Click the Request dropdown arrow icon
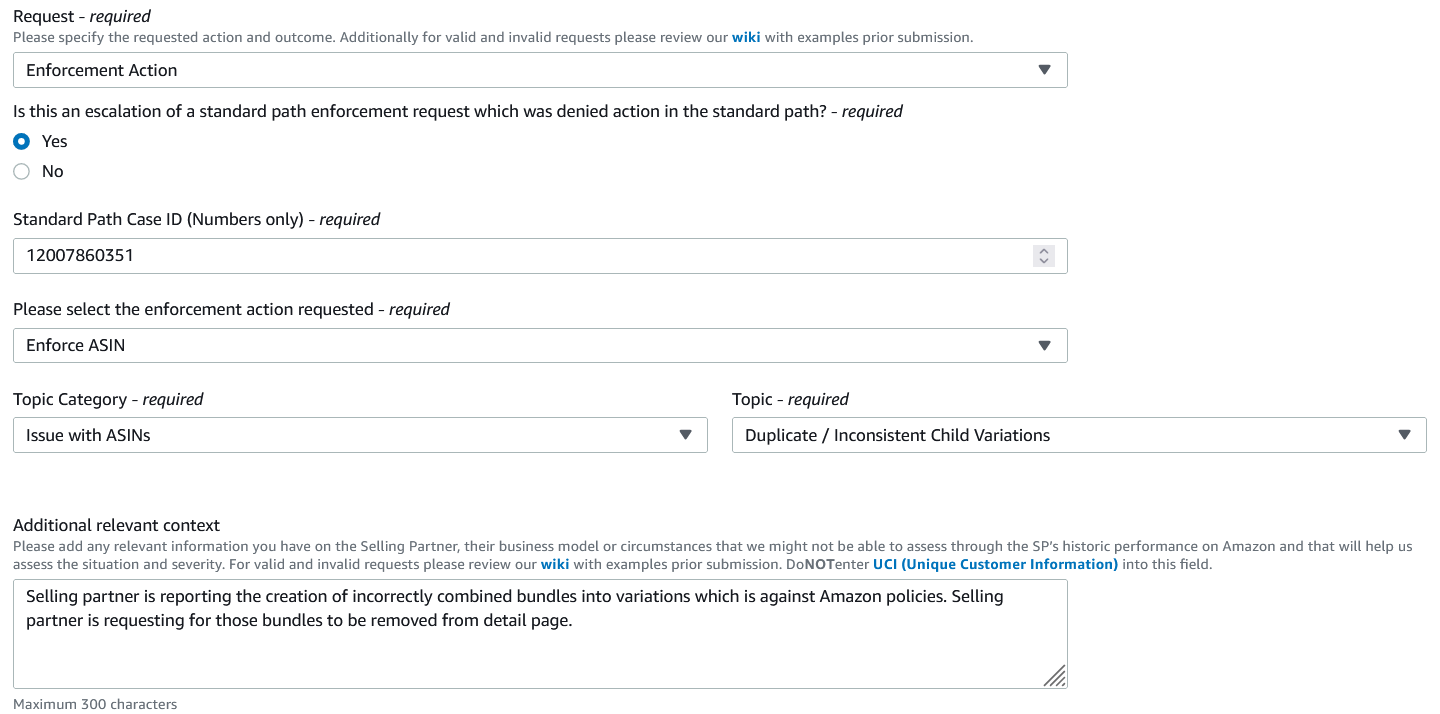The width and height of the screenshot is (1440, 714). coord(1045,70)
